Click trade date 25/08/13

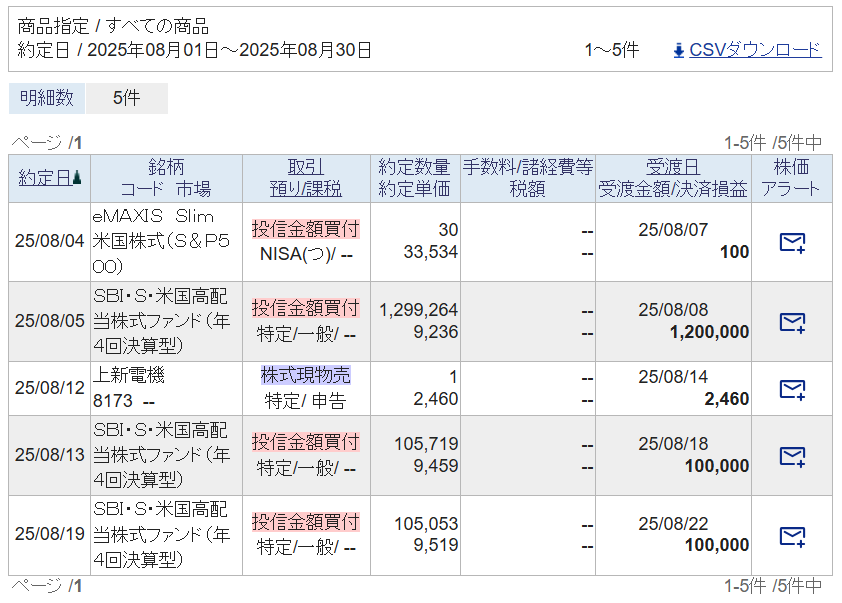(x=49, y=455)
